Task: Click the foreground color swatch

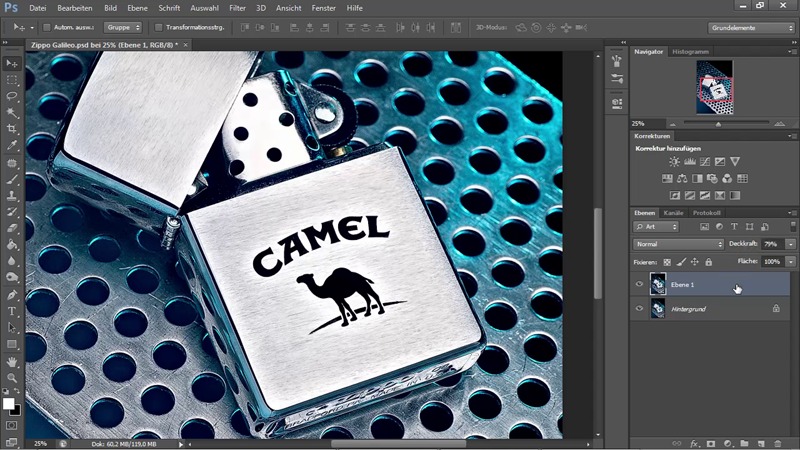Action: point(8,404)
